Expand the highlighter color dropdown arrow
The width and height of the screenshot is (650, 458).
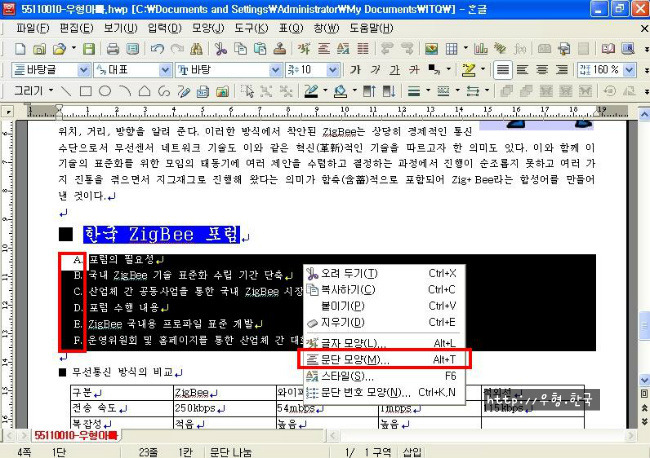click(x=483, y=70)
